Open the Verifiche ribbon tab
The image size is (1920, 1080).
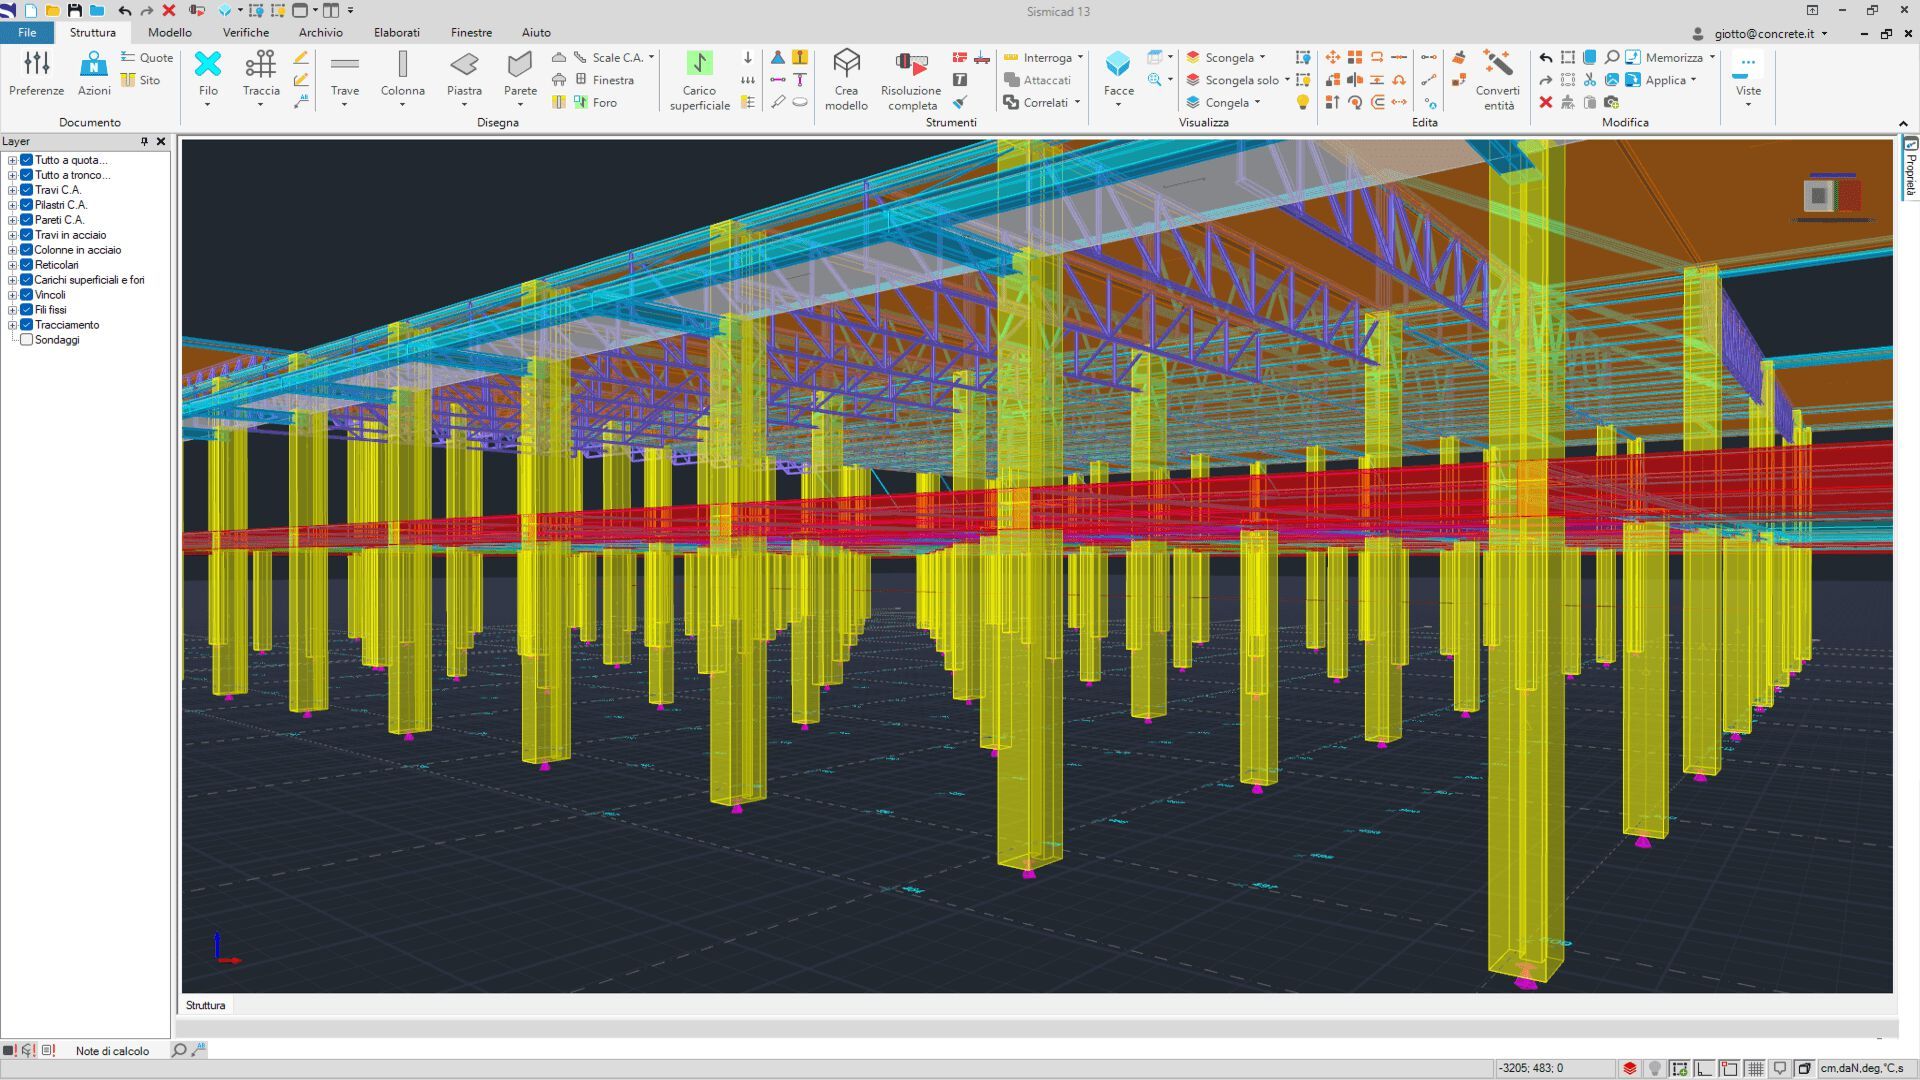tap(245, 32)
